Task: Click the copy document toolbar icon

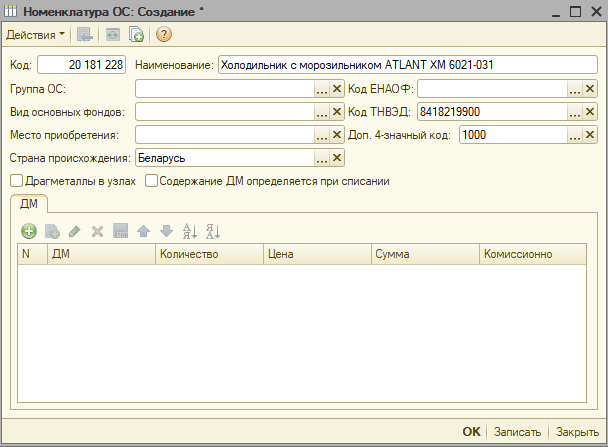Action: (x=136, y=35)
